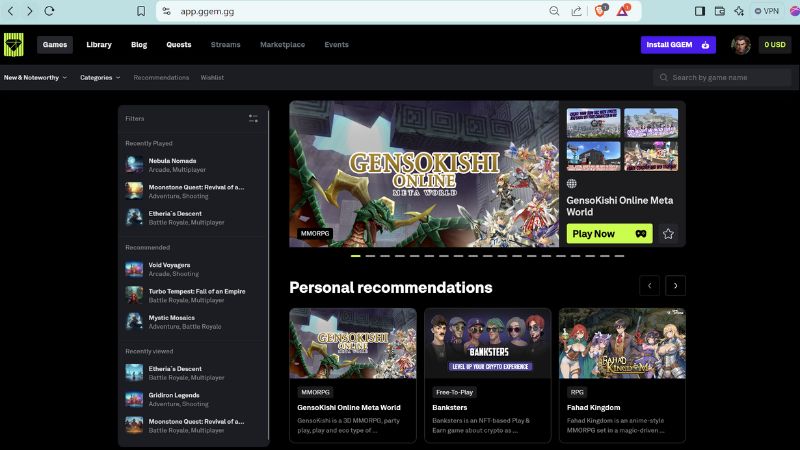
Task: Reload the page with browser refresh icon
Action: [x=50, y=11]
